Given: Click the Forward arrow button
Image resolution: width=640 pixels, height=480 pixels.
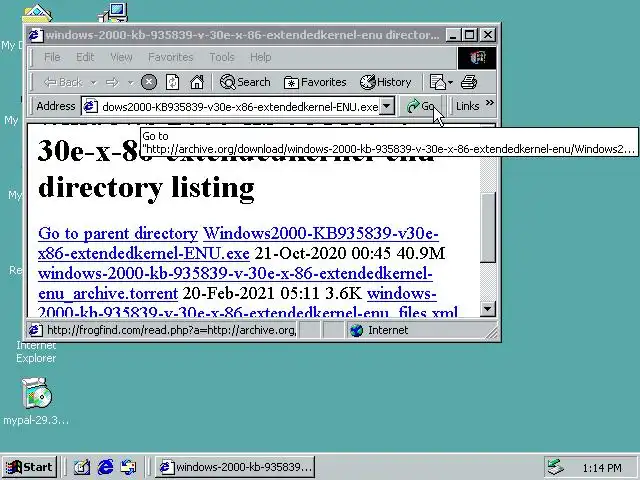Looking at the screenshot, I should pyautogui.click(x=113, y=82).
